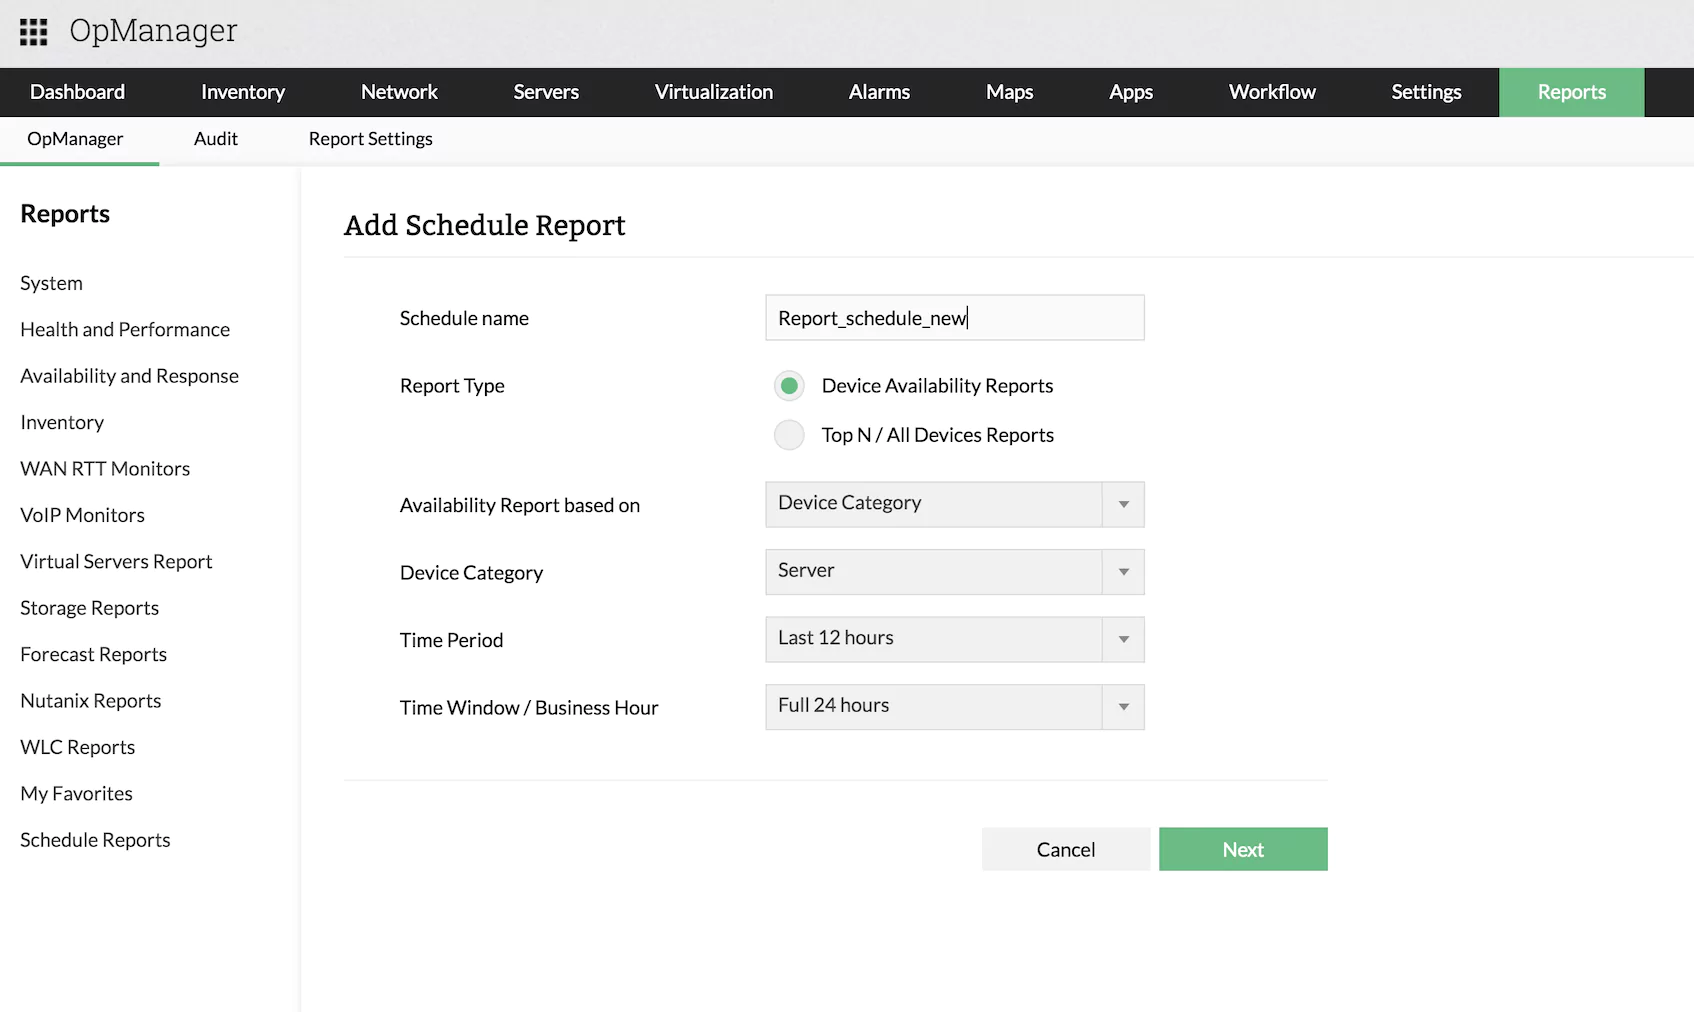The width and height of the screenshot is (1694, 1012).
Task: Open WLC Reports in sidebar
Action: tap(77, 747)
